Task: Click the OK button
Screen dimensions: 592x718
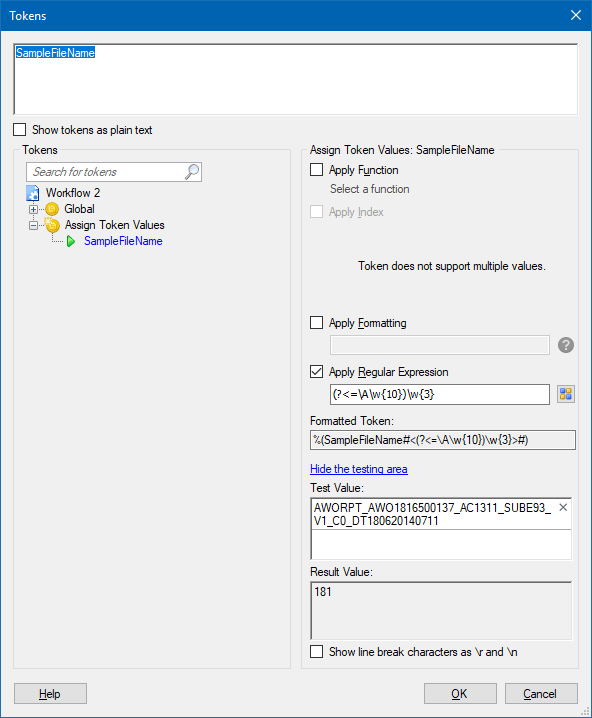Action: pos(460,694)
